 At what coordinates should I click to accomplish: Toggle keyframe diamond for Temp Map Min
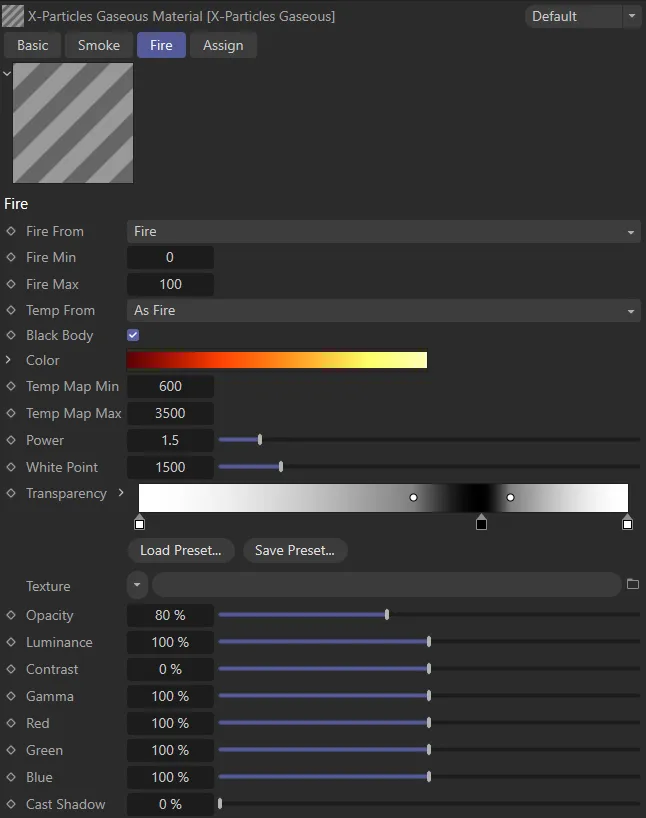[x=11, y=386]
